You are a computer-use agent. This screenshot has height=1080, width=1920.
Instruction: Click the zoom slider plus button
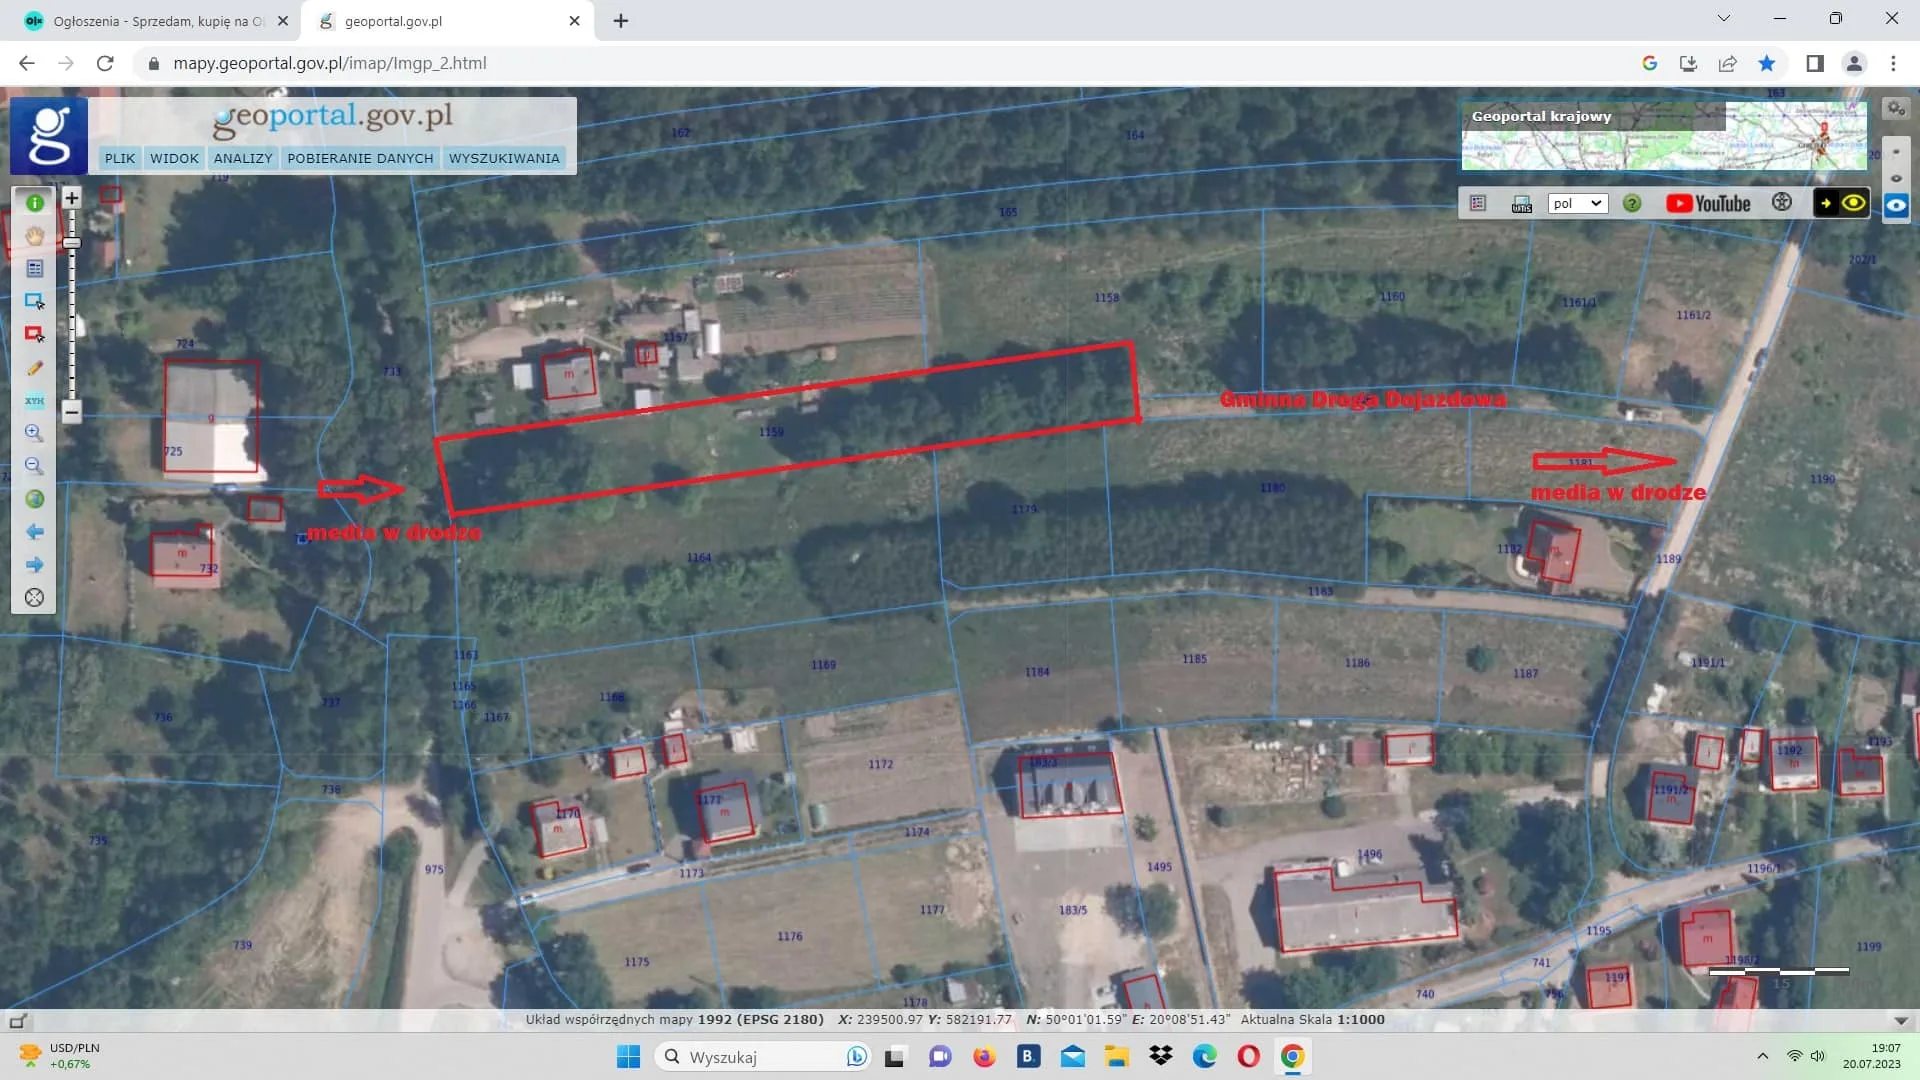click(71, 198)
